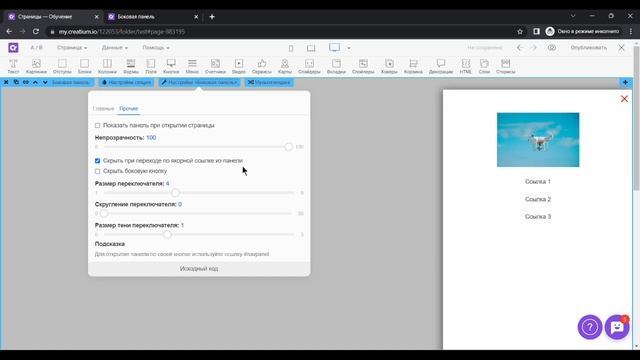
Task: Open the chat support bubble
Action: pos(617,327)
